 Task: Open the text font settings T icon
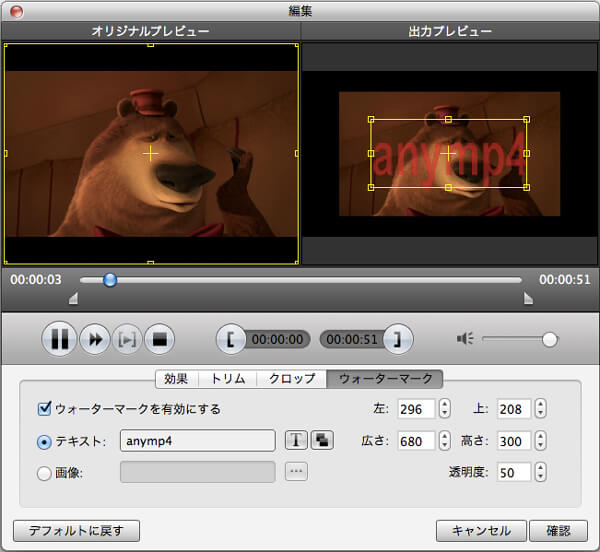(x=296, y=440)
